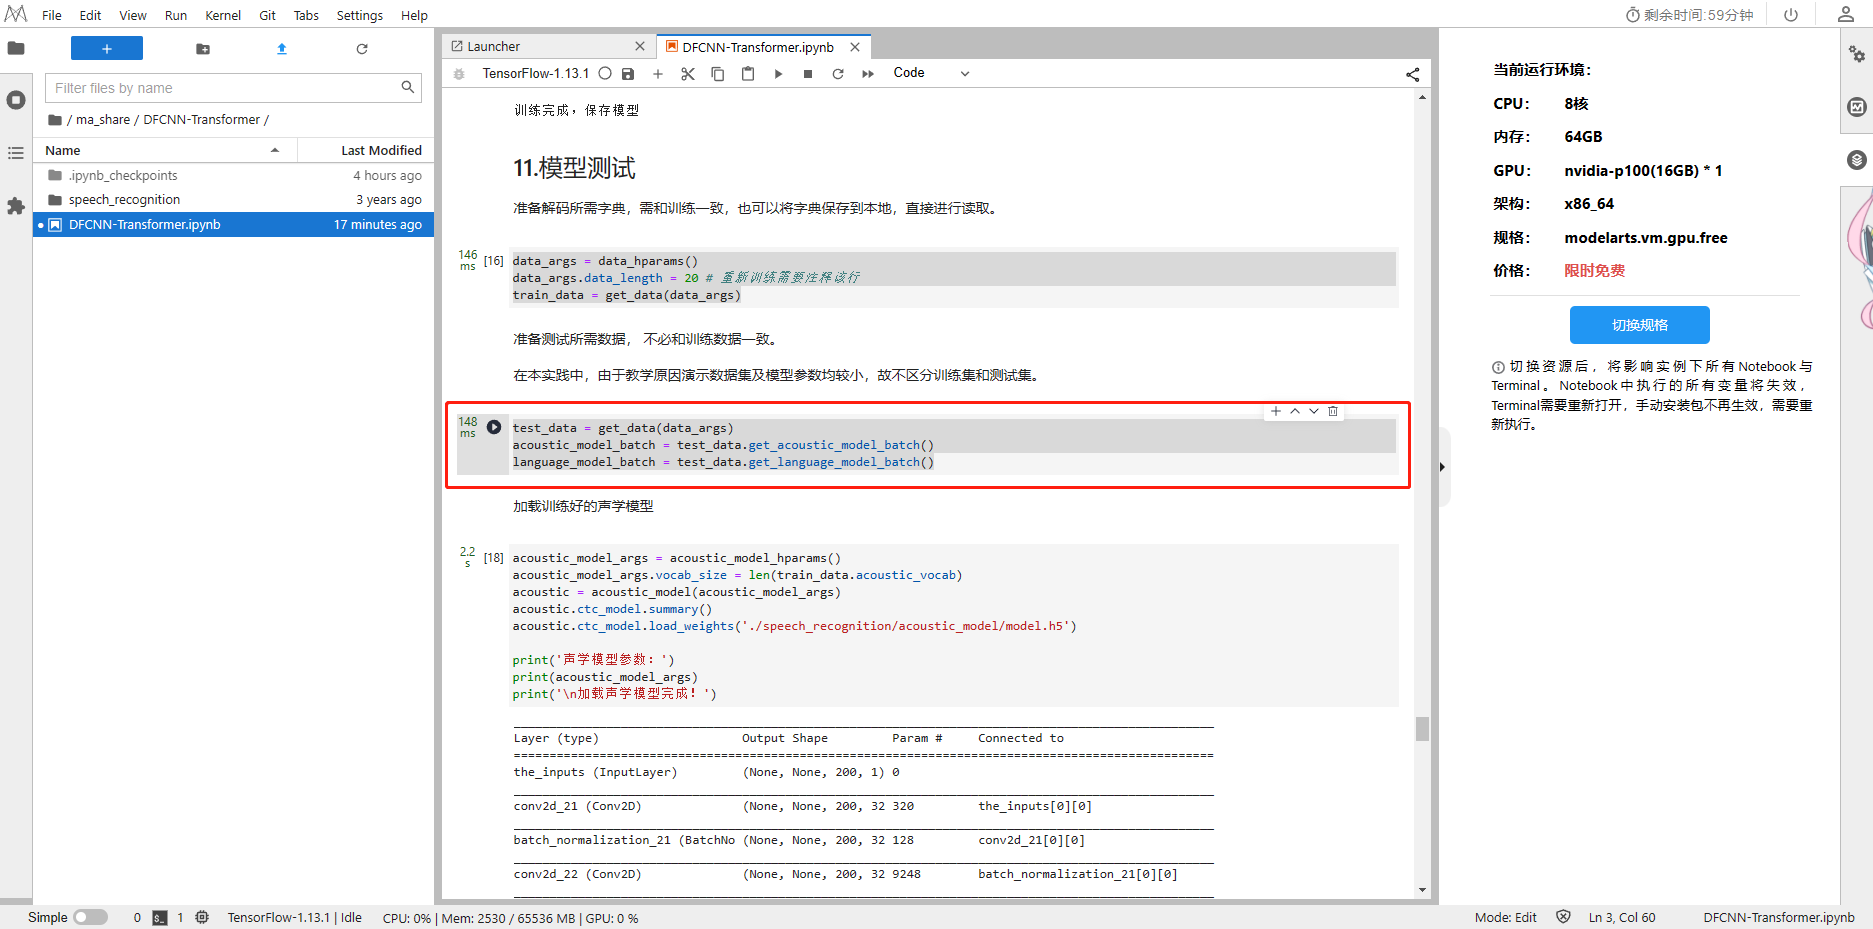Click the 切换规格 button
1873x929 pixels.
point(1640,325)
